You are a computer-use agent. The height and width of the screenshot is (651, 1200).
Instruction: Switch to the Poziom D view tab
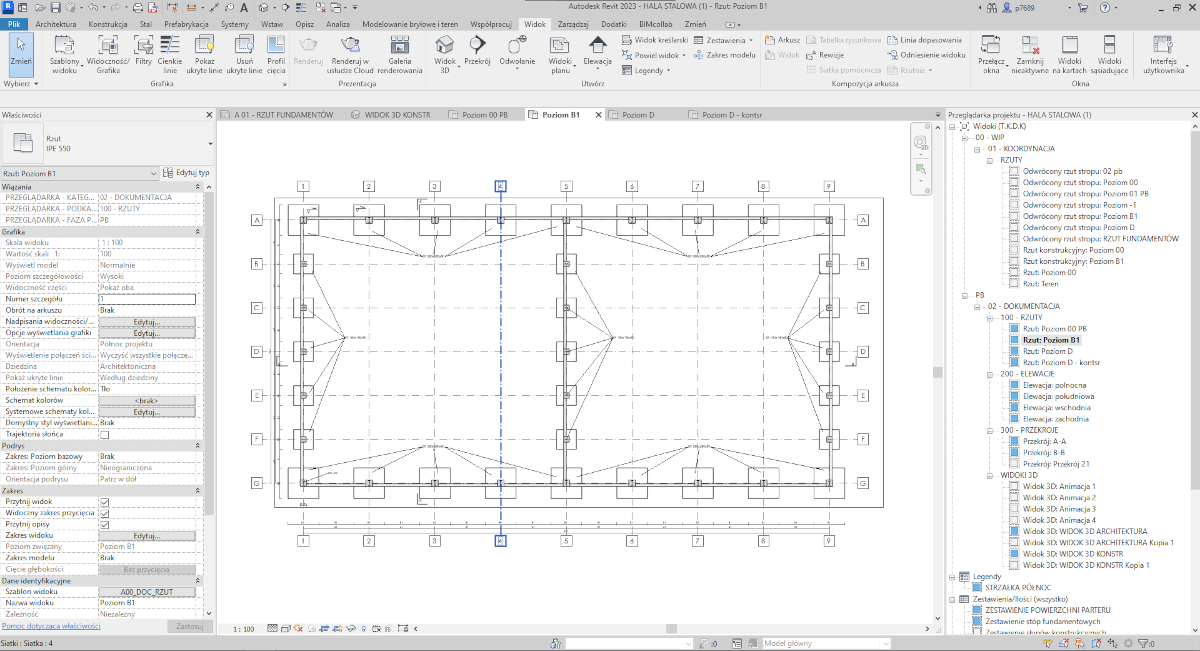[x=638, y=115]
